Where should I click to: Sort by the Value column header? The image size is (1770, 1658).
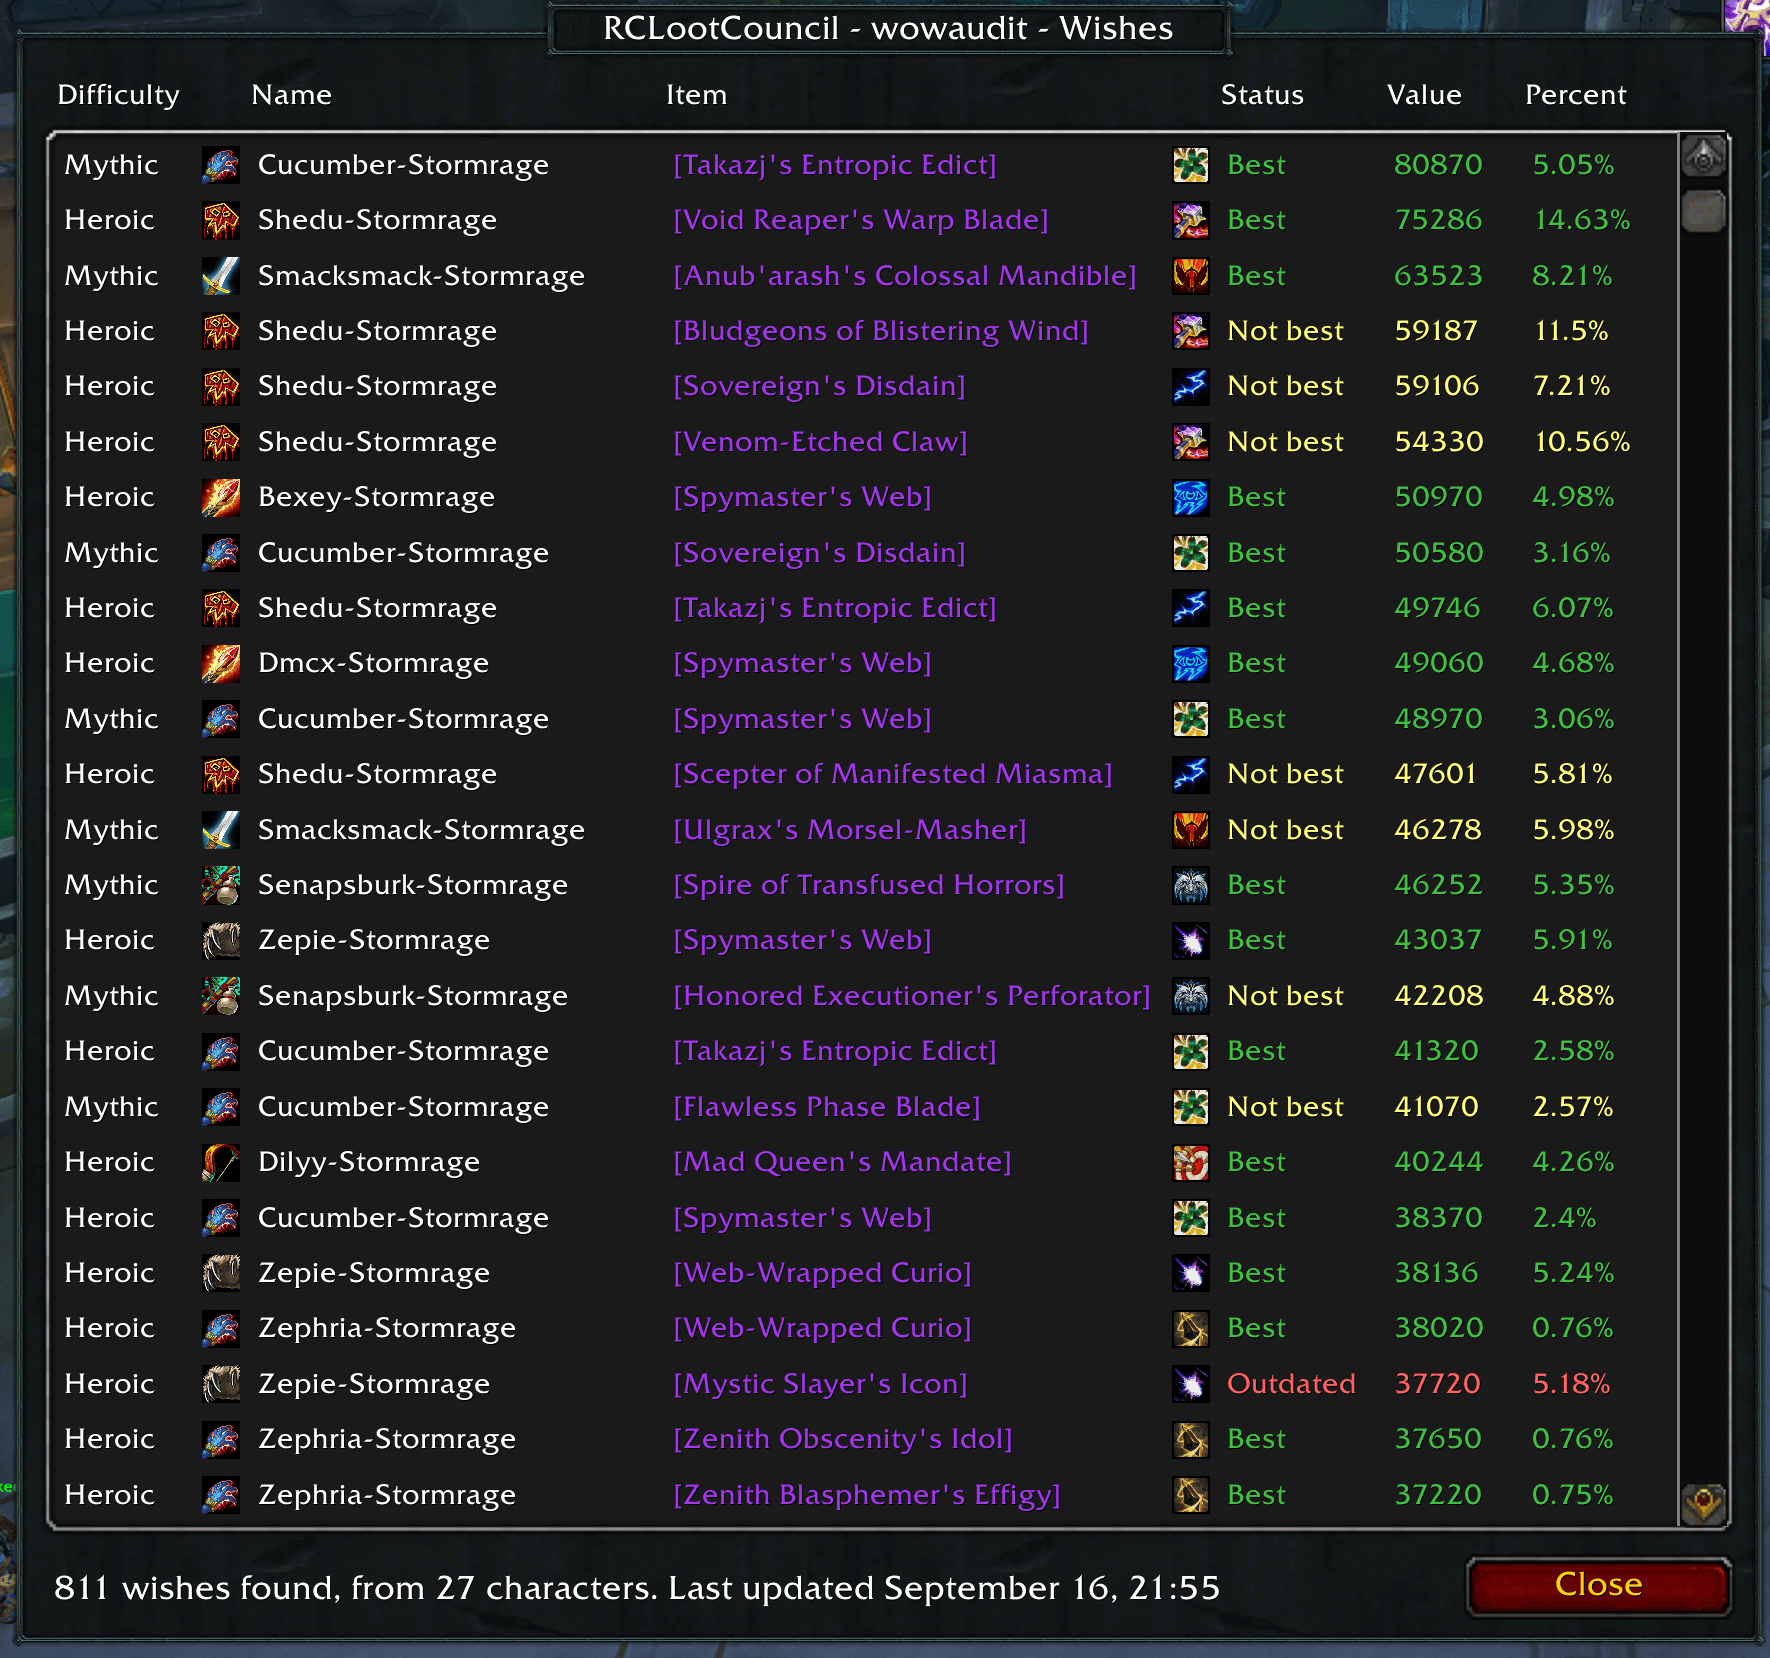coord(1424,95)
